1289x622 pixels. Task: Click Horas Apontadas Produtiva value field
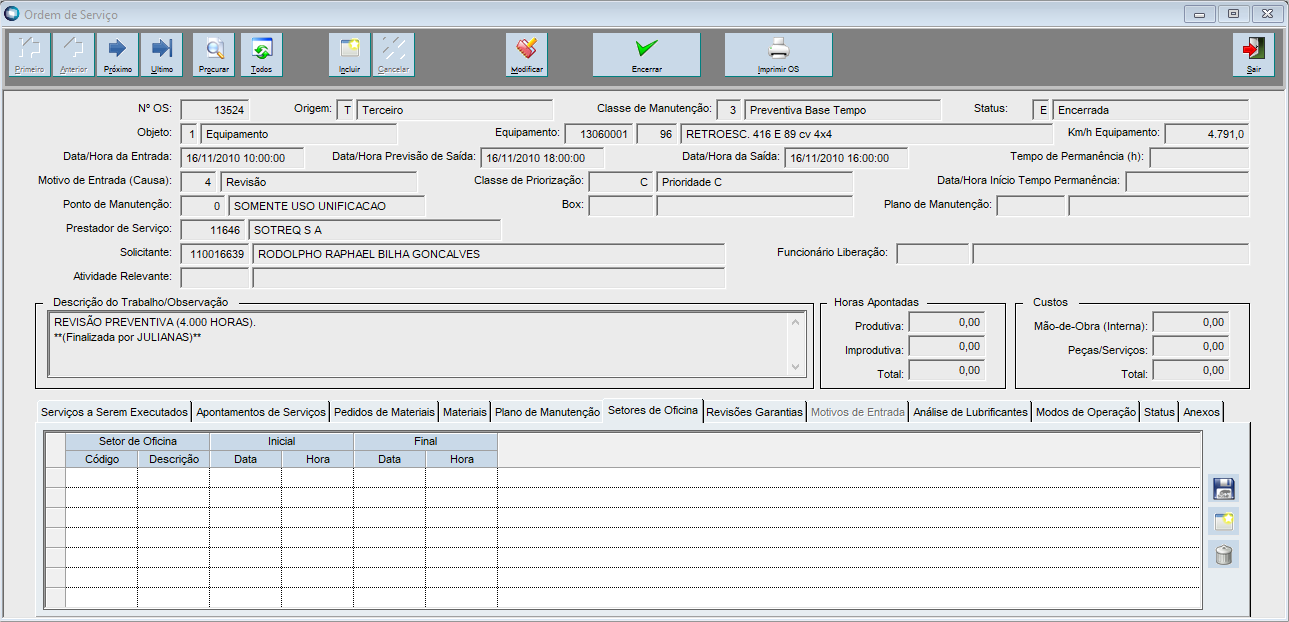[x=947, y=324]
